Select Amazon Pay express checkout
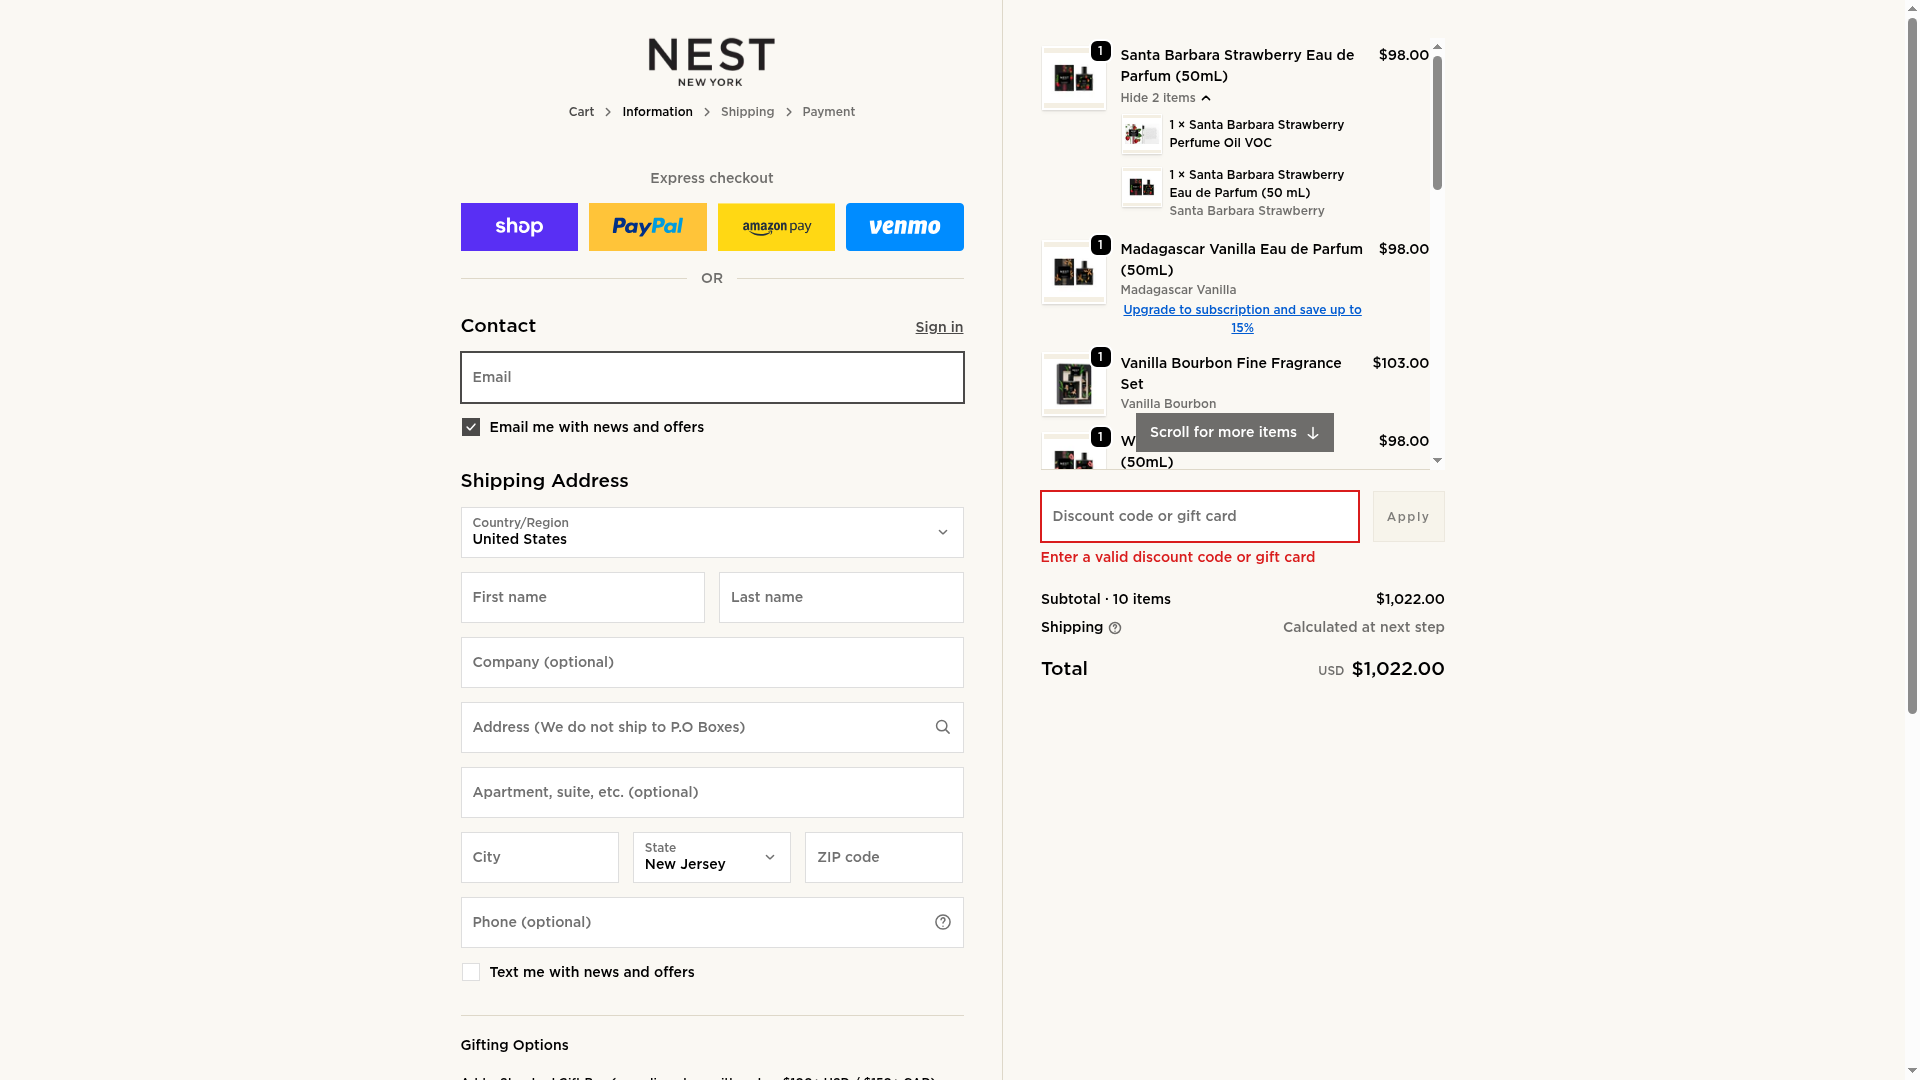1920x1080 pixels. [x=776, y=227]
